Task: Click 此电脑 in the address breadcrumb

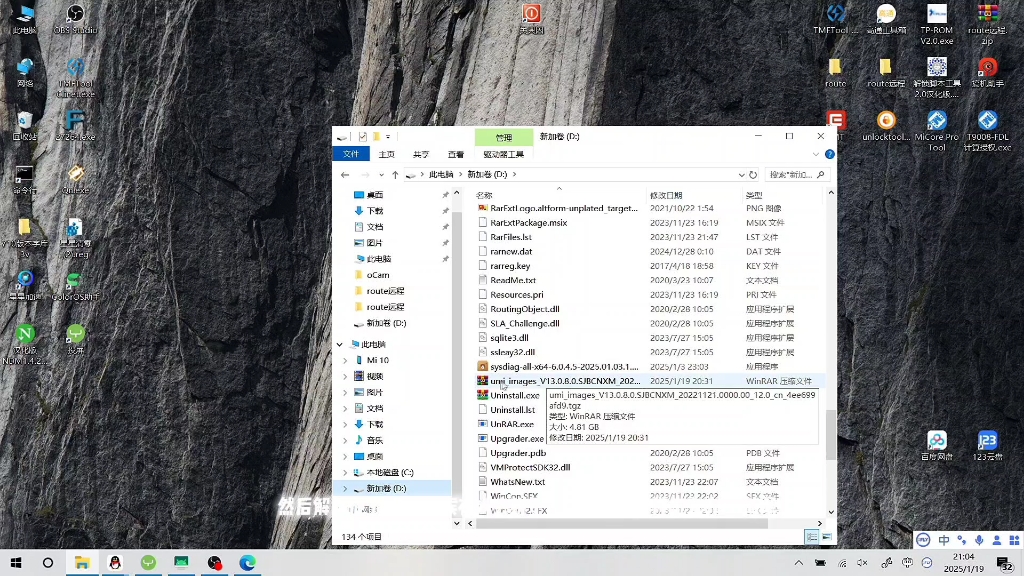Action: pyautogui.click(x=441, y=174)
